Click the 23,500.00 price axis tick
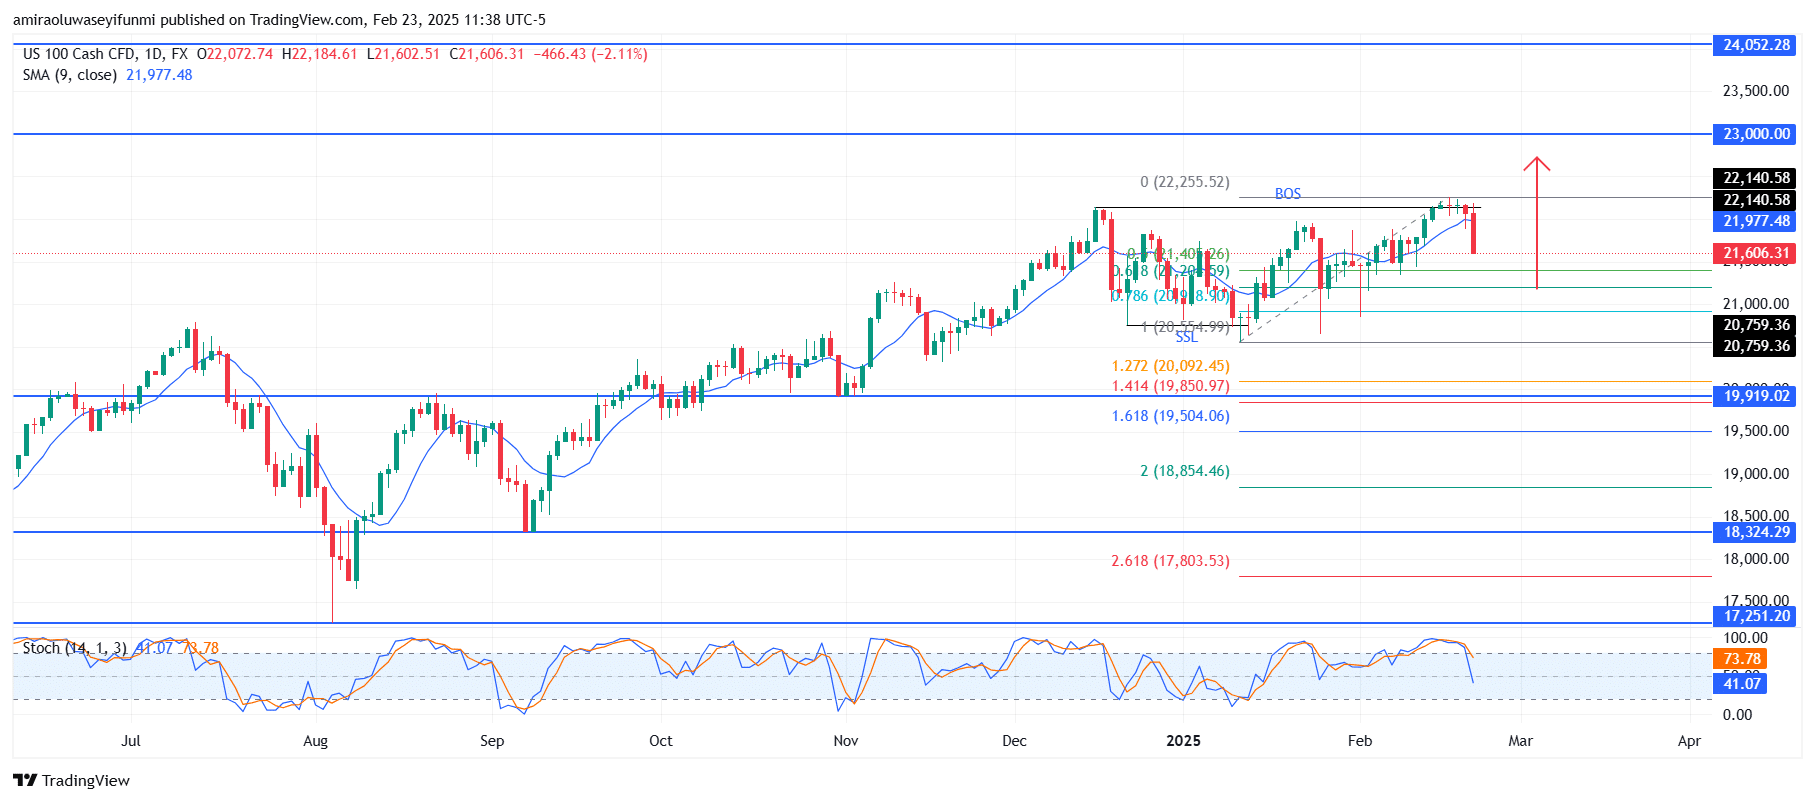The width and height of the screenshot is (1815, 802). point(1755,91)
